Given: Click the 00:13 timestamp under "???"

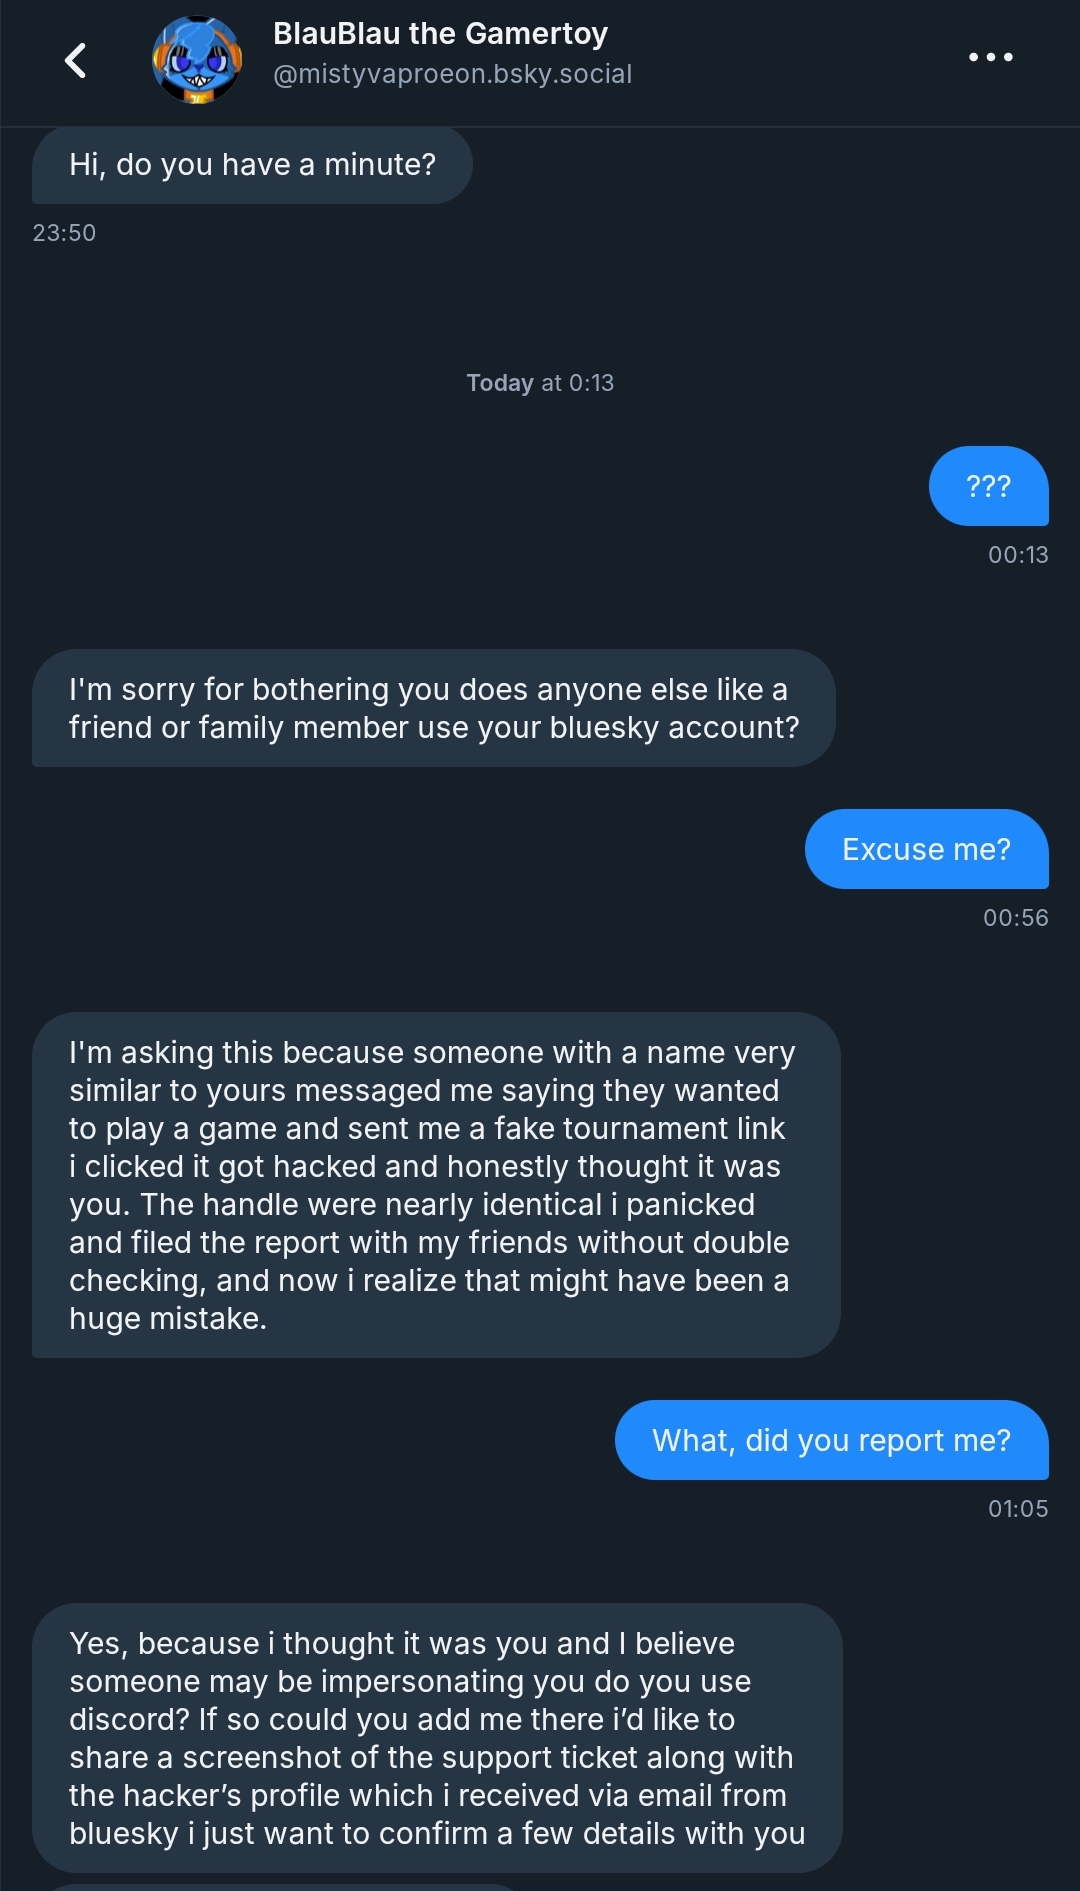Looking at the screenshot, I should click(x=1018, y=555).
